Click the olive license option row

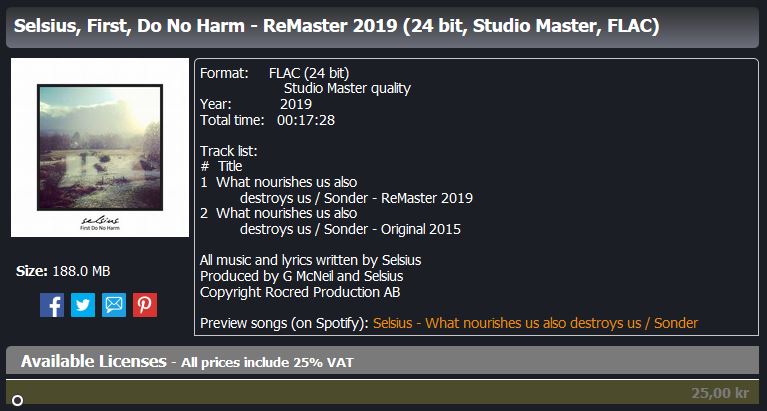click(x=383, y=392)
